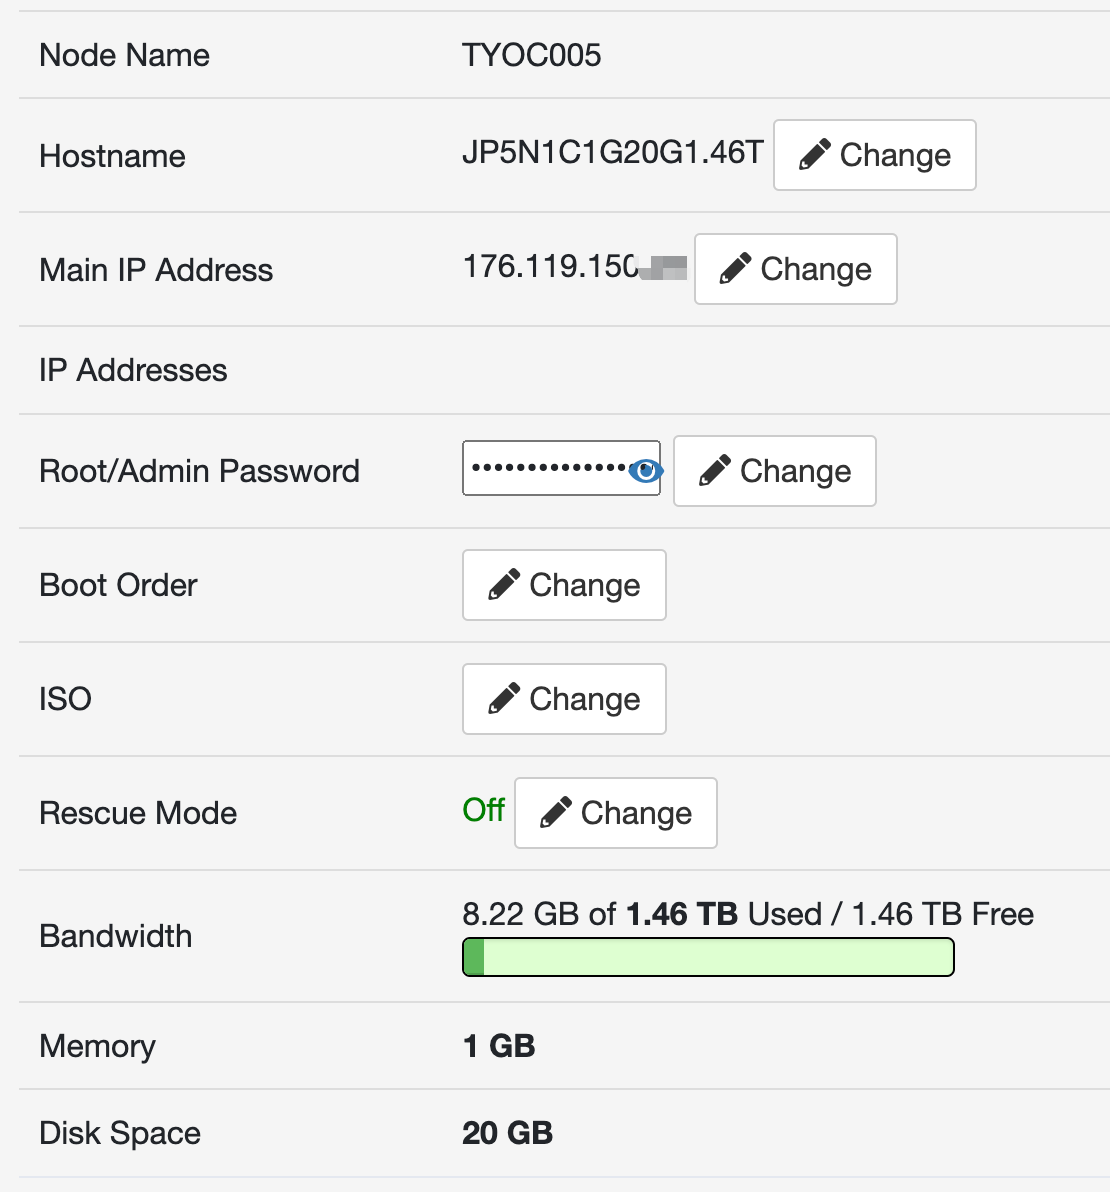Click the pencil icon beside Root/Admin Password
The width and height of the screenshot is (1110, 1192).
715,471
